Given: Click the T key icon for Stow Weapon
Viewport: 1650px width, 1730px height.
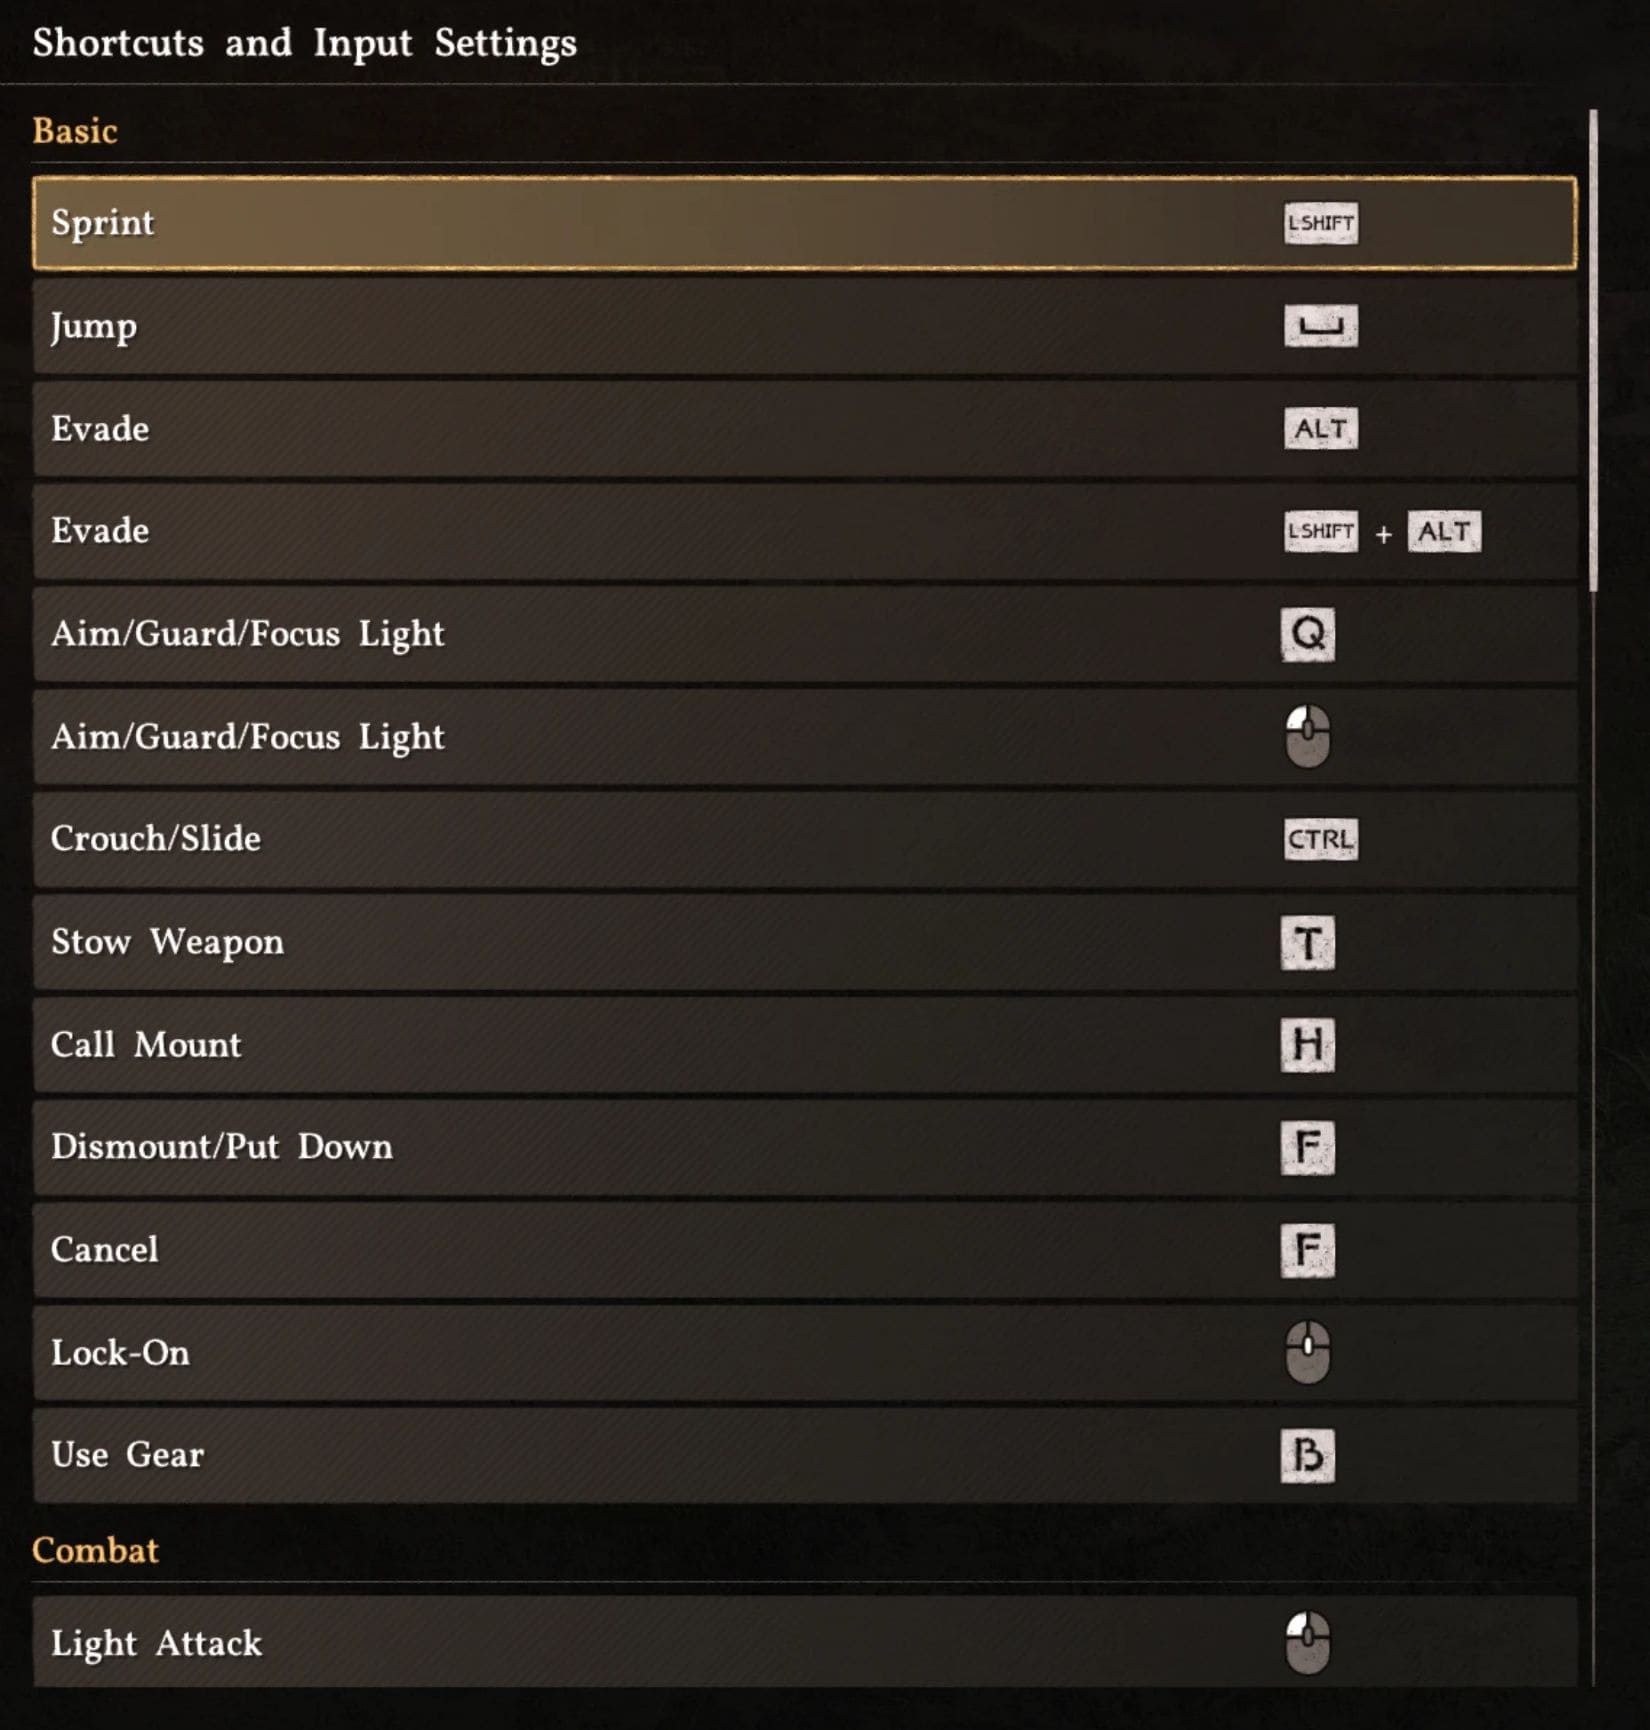Looking at the screenshot, I should [1307, 943].
